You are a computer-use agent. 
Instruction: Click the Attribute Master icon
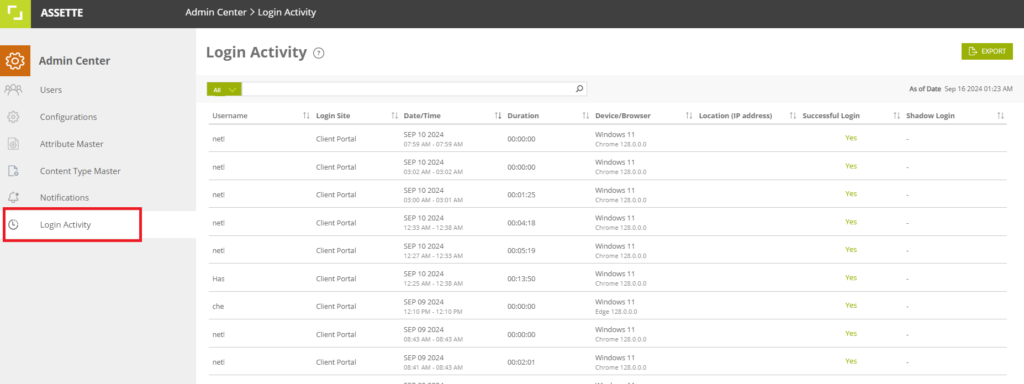coord(13,144)
